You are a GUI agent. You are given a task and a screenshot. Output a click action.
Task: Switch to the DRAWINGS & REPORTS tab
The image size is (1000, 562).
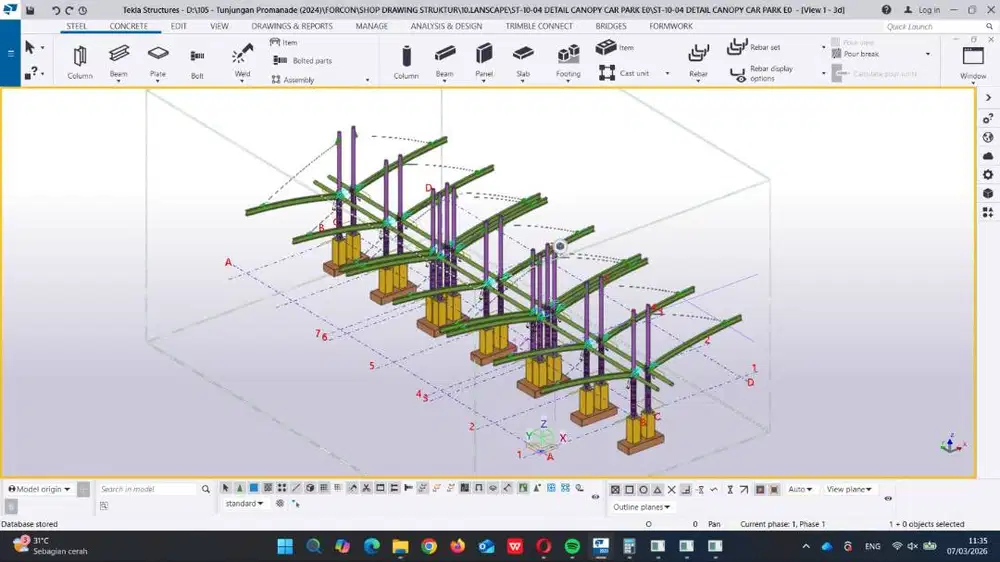pyautogui.click(x=292, y=26)
